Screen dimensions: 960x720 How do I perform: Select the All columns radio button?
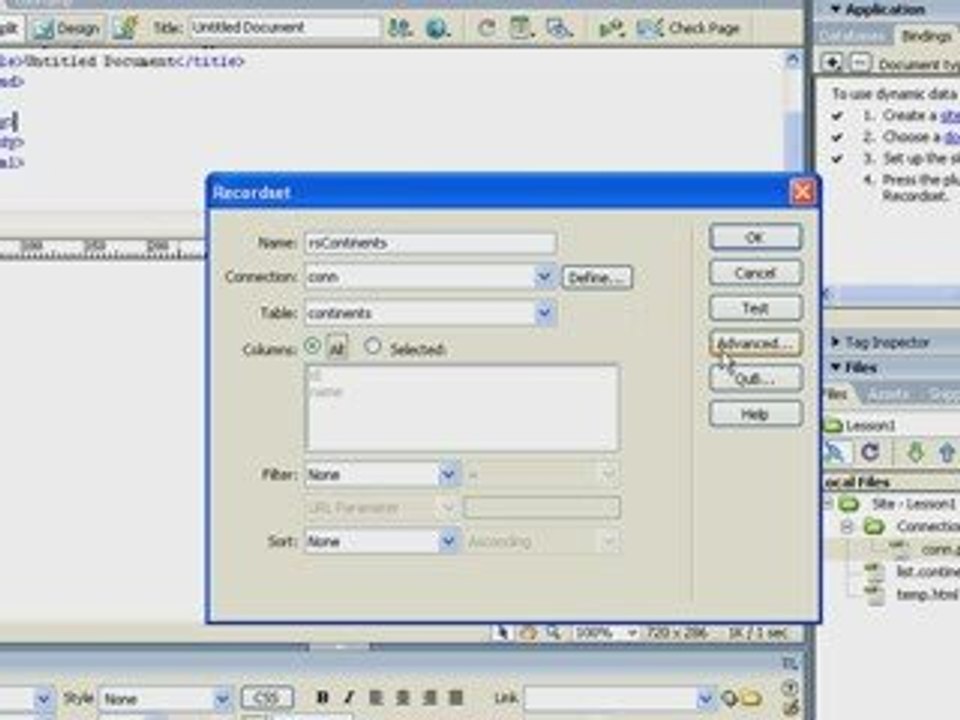[x=312, y=347]
